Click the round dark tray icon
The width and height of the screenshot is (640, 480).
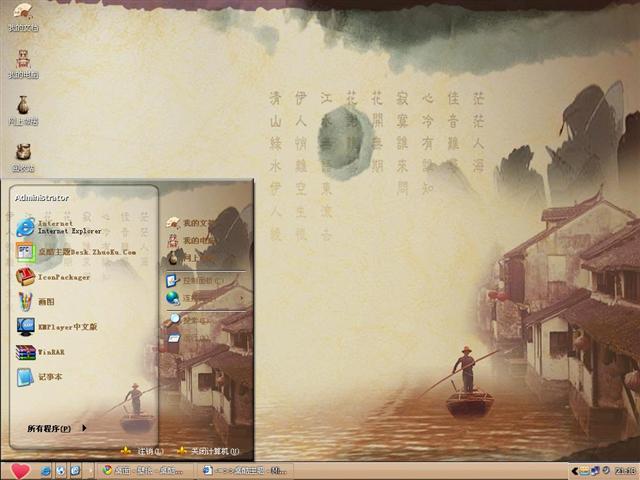(x=606, y=471)
